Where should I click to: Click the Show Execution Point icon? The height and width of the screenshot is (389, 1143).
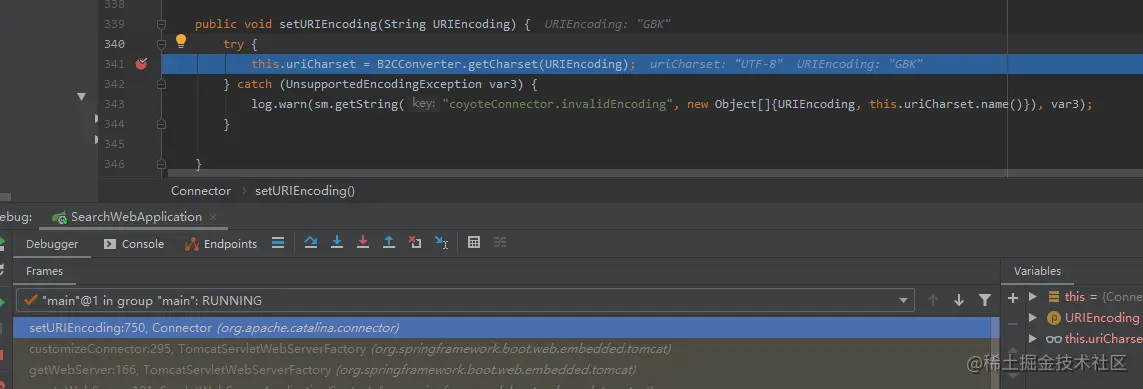click(x=278, y=243)
